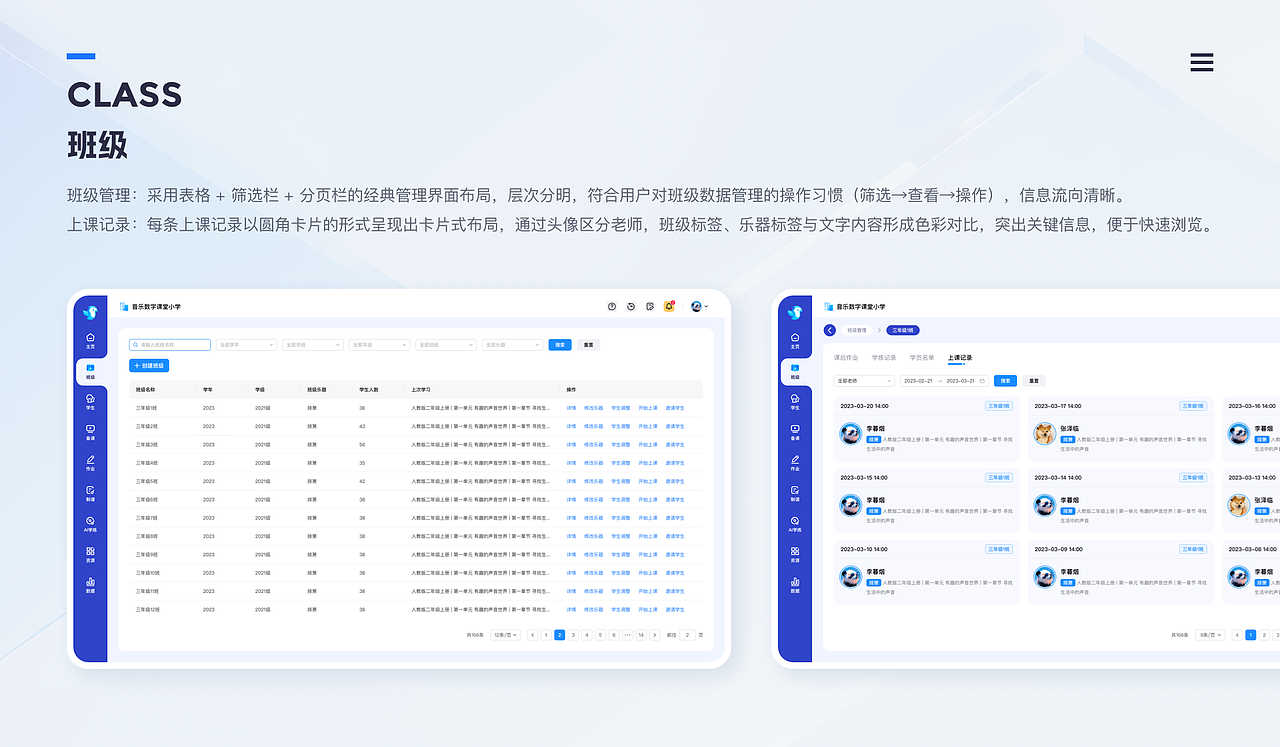
Task: Open 资源 resources icon in left mockup sidebar
Action: click(x=91, y=554)
